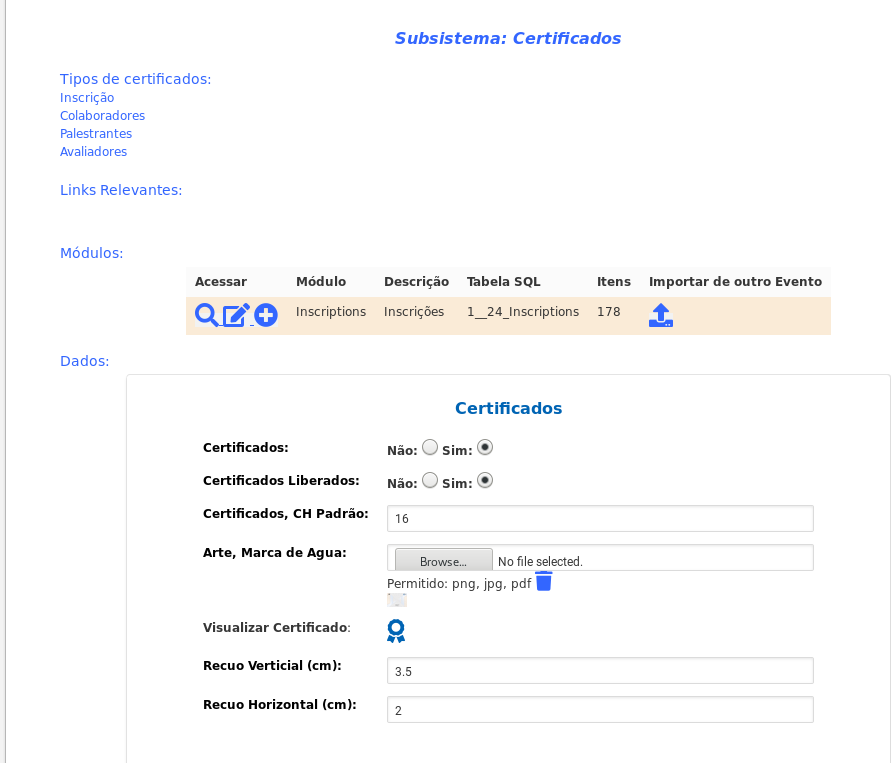Click the 'Subsistema: Certificados' title
The image size is (891, 763).
tap(508, 39)
